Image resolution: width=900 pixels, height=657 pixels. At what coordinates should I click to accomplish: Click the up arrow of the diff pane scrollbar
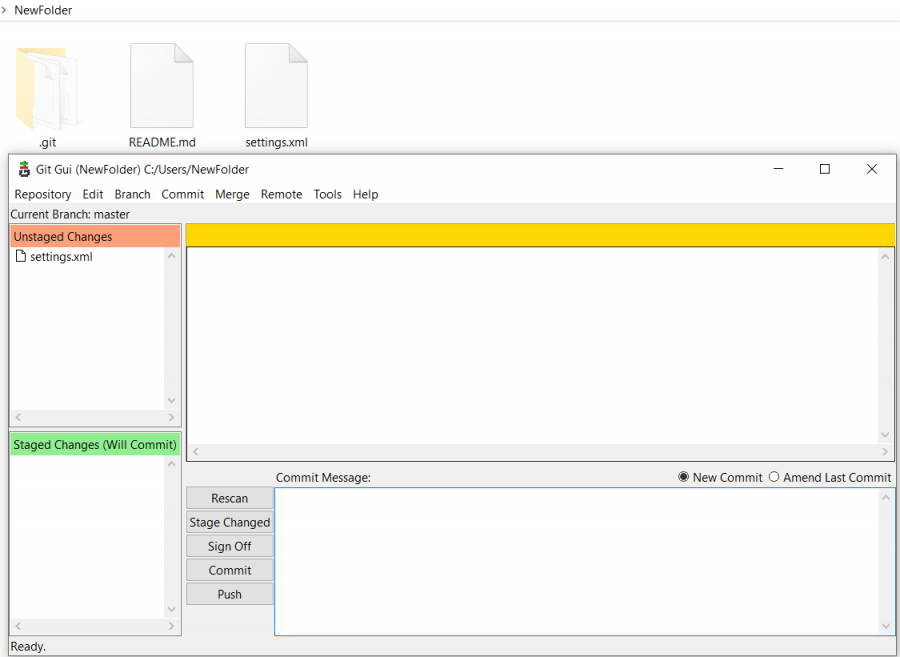pyautogui.click(x=885, y=256)
